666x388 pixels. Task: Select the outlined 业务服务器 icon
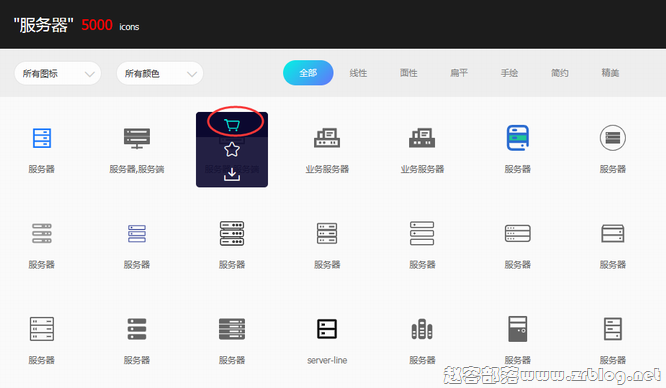(327, 138)
